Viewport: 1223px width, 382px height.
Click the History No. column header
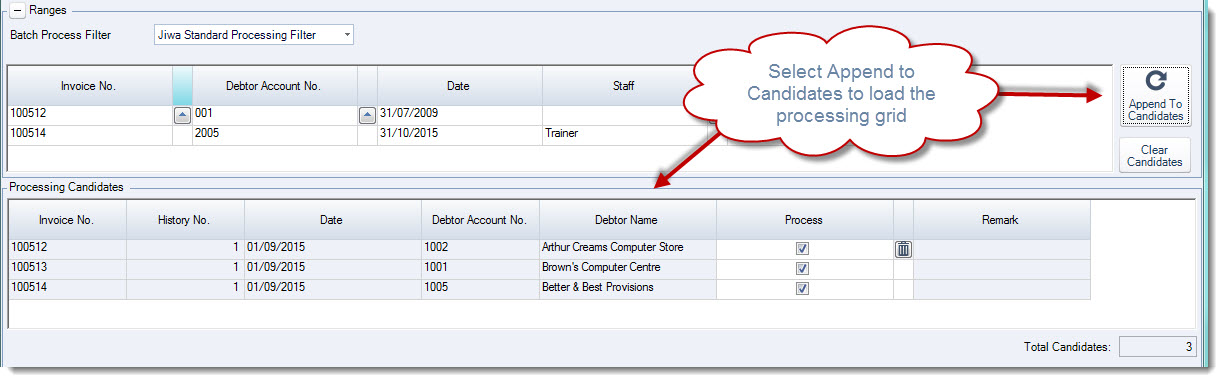coord(185,220)
